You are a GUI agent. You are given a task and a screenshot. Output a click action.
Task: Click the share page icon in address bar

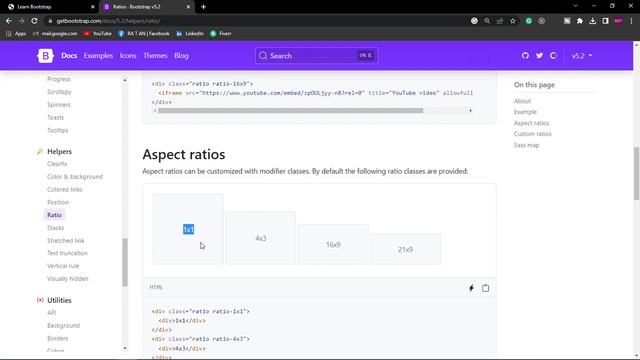(500, 21)
